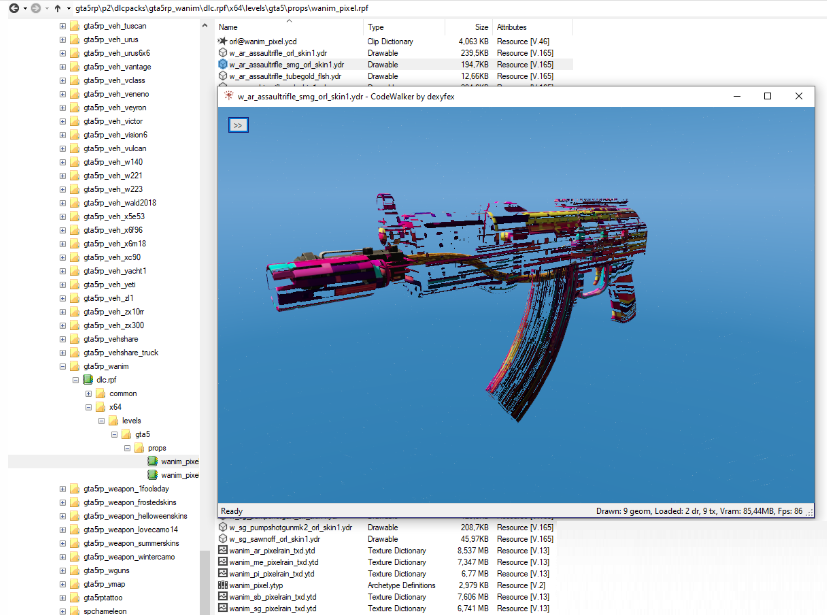Click the folder tree scrollbar thumb
The width and height of the screenshot is (827, 615).
tap(205, 582)
